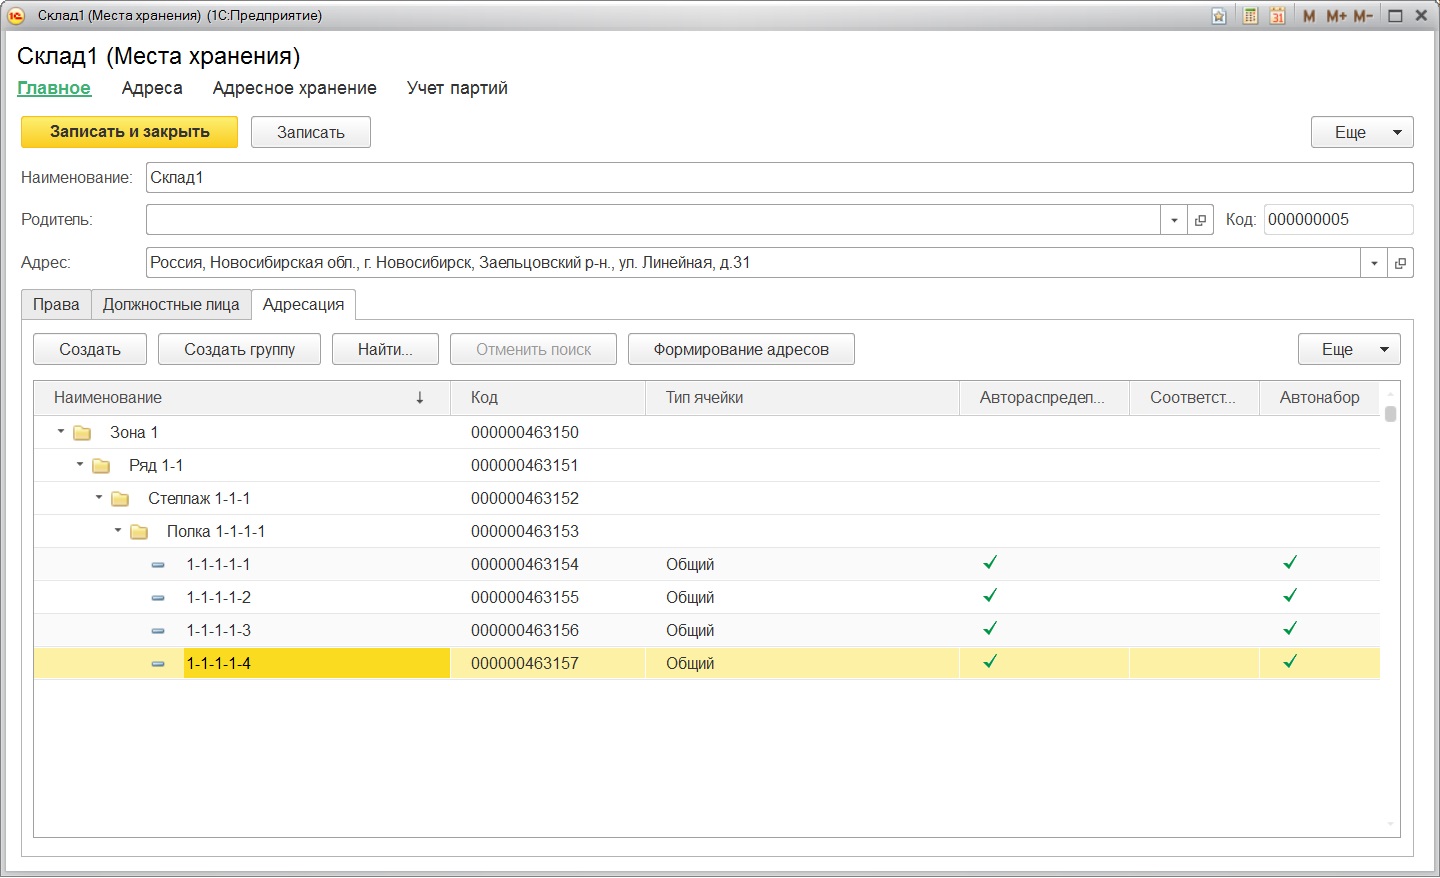
Task: Click the Стеллаж 1-1-1 folder icon
Action: [x=120, y=499]
